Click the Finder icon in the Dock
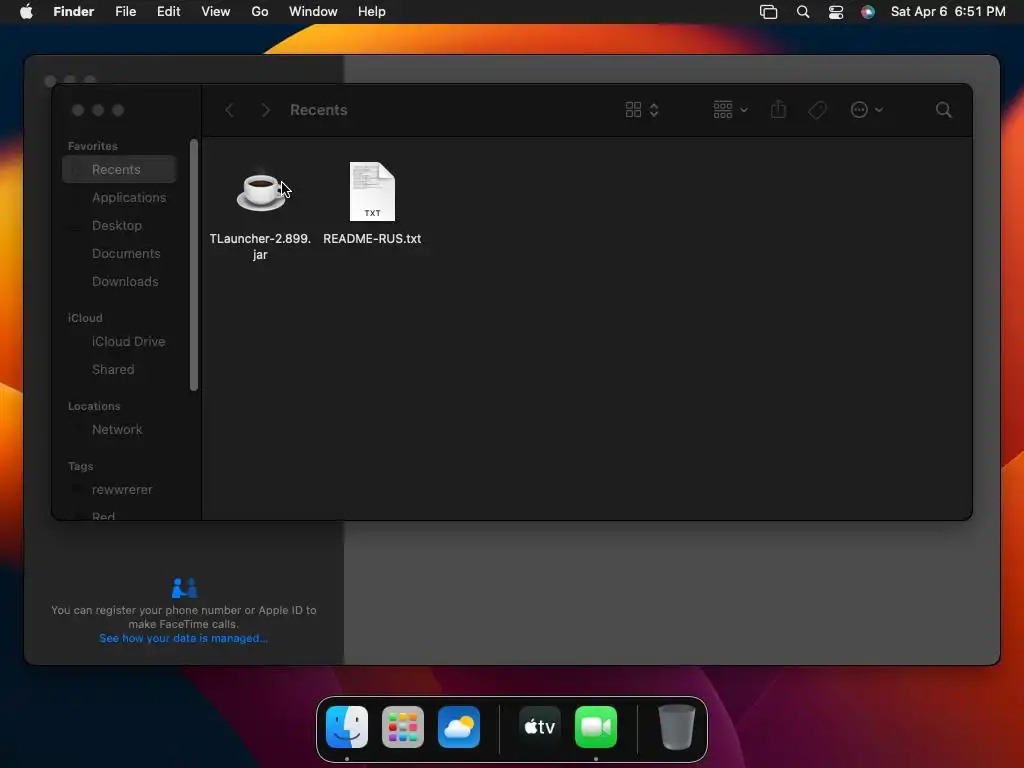The image size is (1024, 768). 347,727
